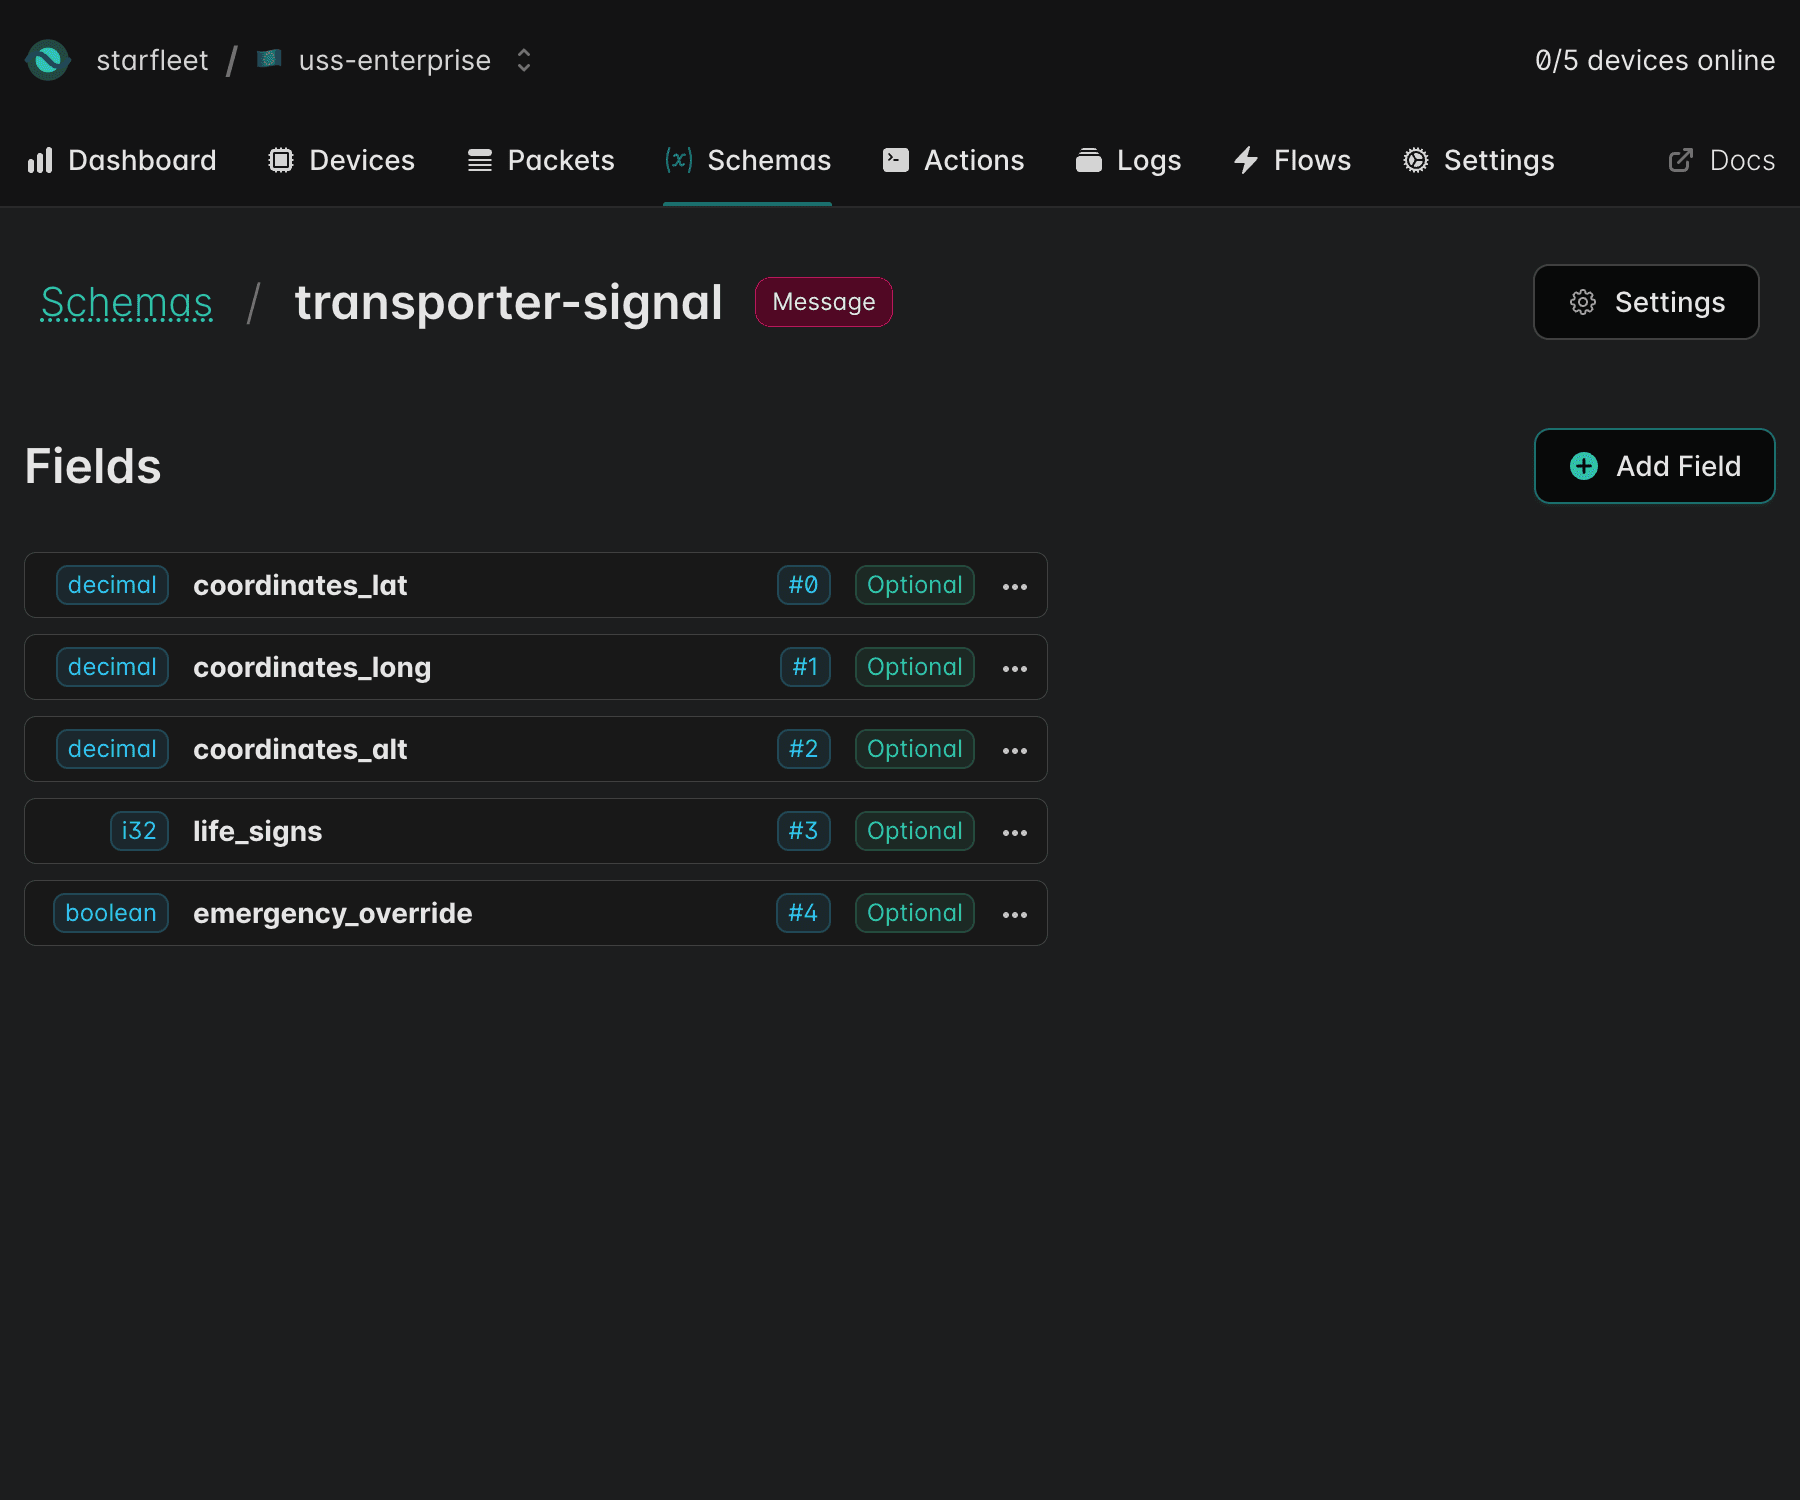The width and height of the screenshot is (1800, 1500).
Task: Select the Actions terminal icon
Action: click(896, 160)
